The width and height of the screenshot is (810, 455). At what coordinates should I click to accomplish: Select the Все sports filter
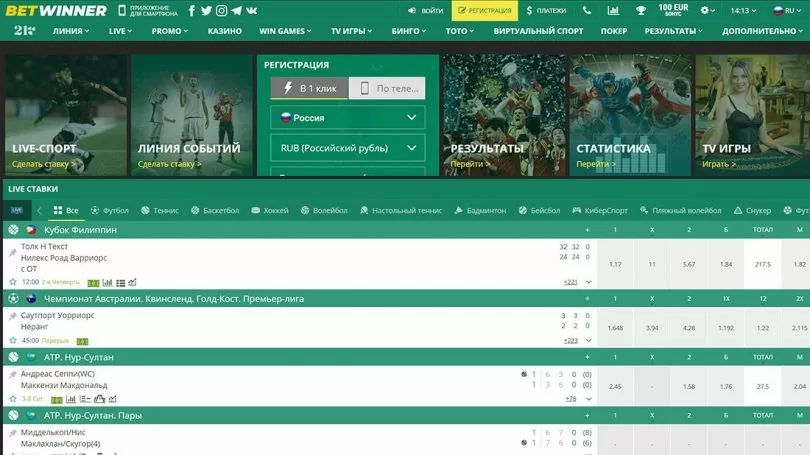[x=66, y=210]
